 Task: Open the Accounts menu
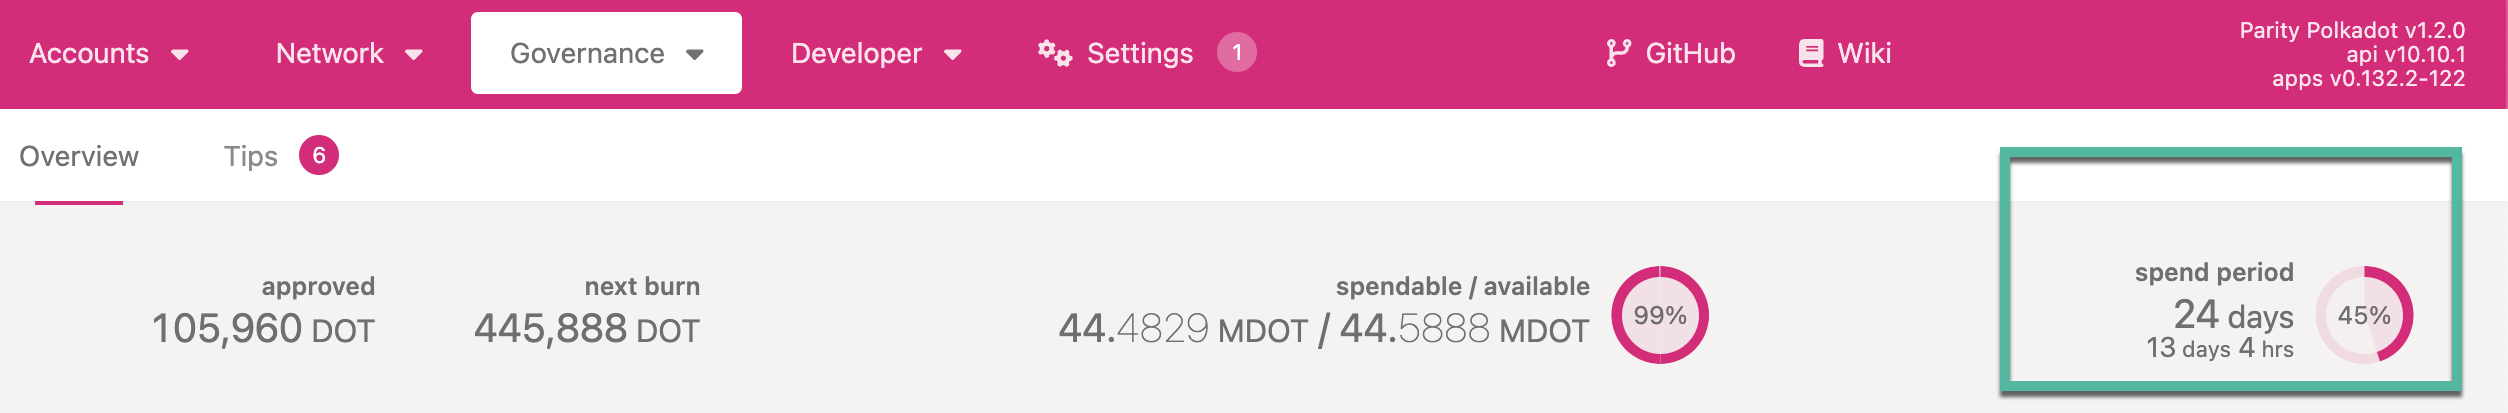[x=89, y=54]
